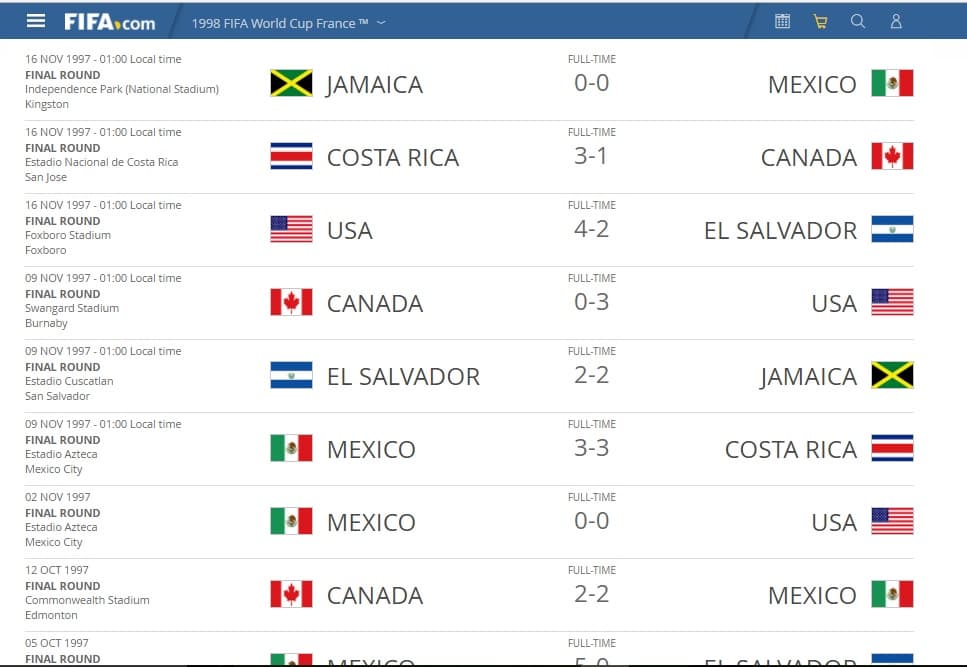
Task: Click the Swangard Stadium match details
Action: [x=70, y=308]
